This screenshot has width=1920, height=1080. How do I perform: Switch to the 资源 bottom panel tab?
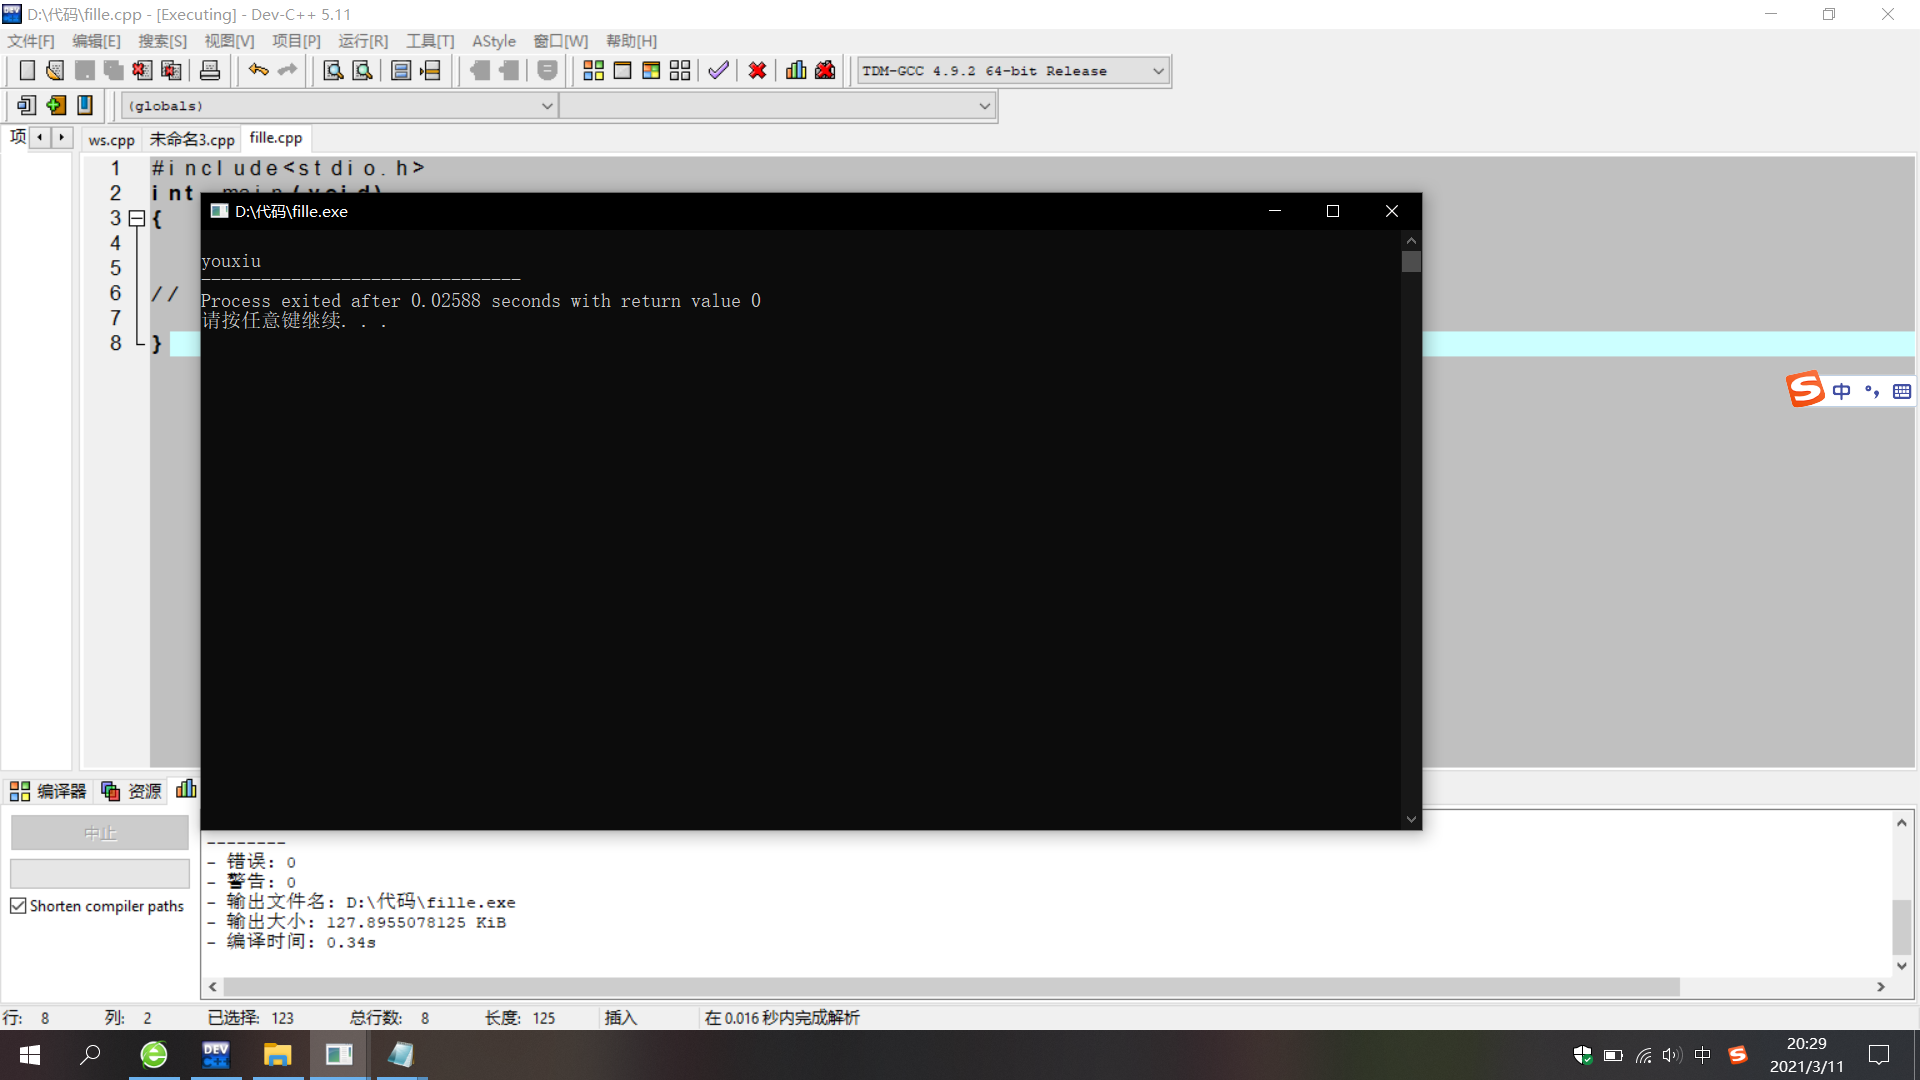(131, 791)
